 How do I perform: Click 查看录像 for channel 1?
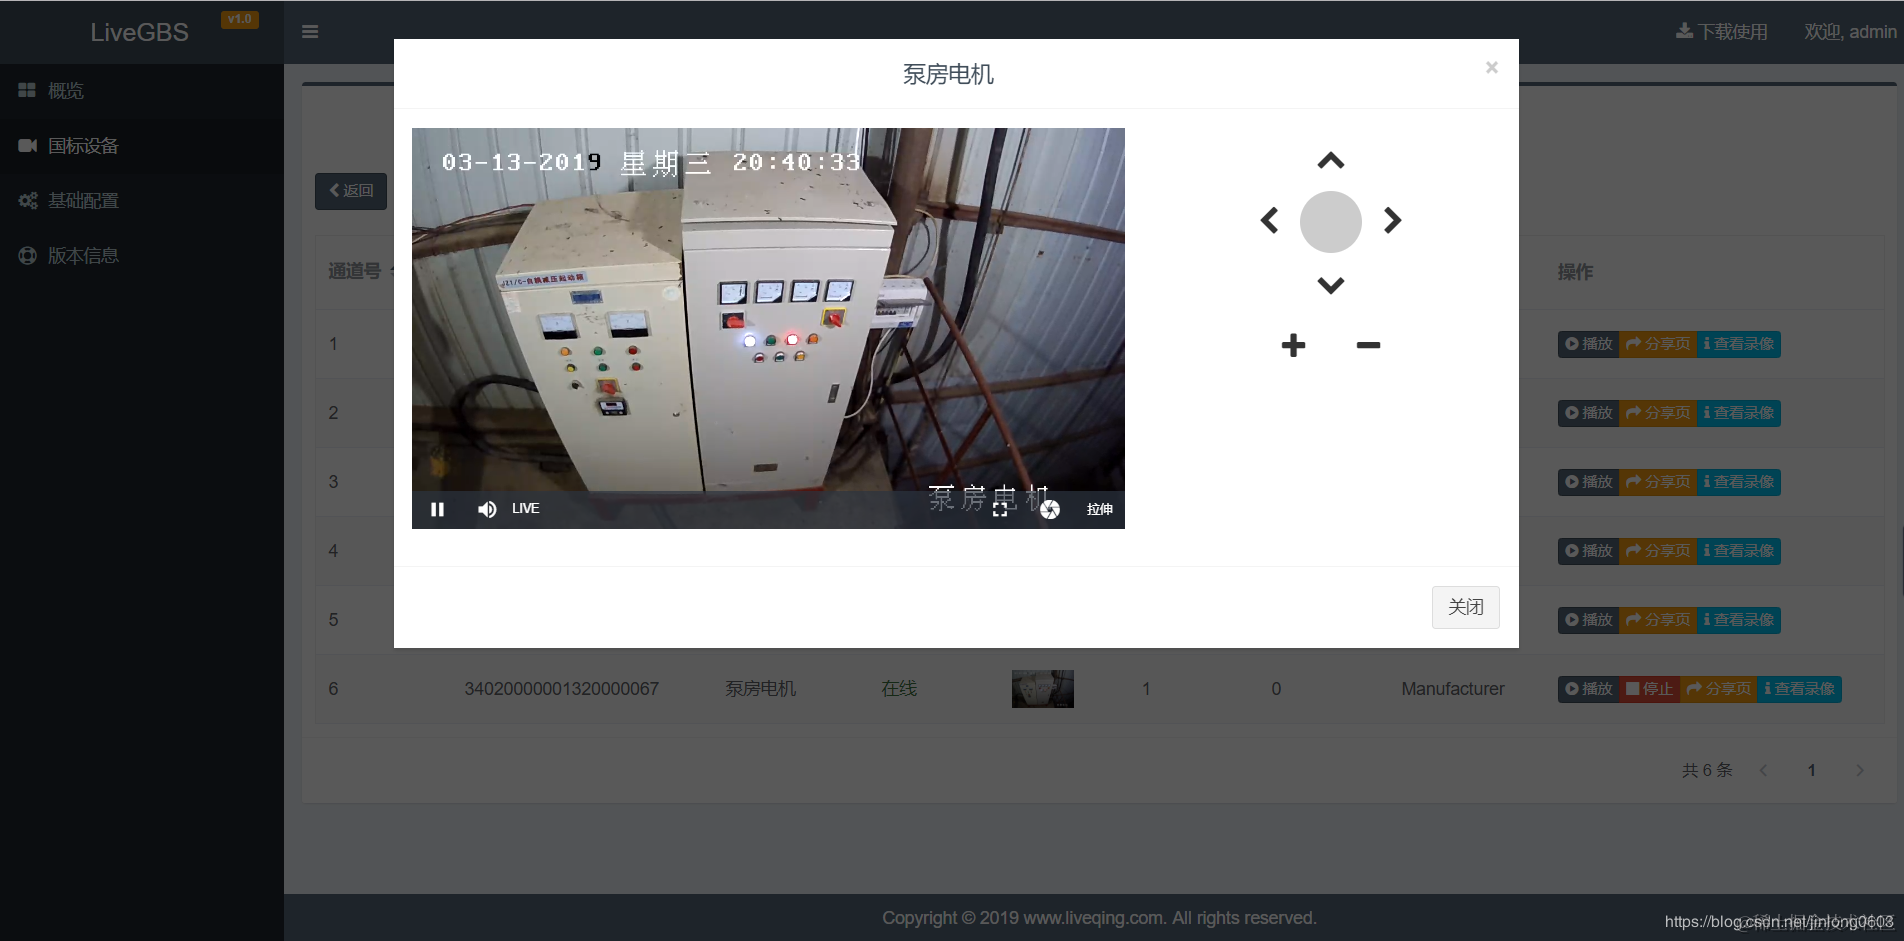(1739, 344)
